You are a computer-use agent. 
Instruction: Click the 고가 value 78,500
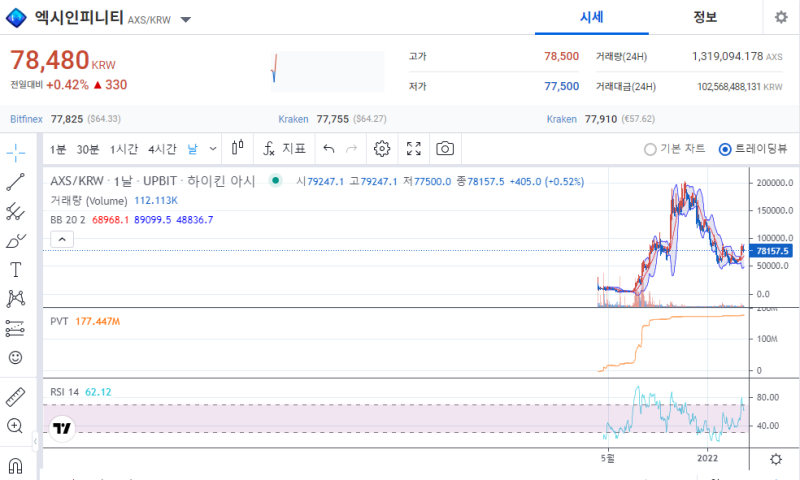click(561, 56)
